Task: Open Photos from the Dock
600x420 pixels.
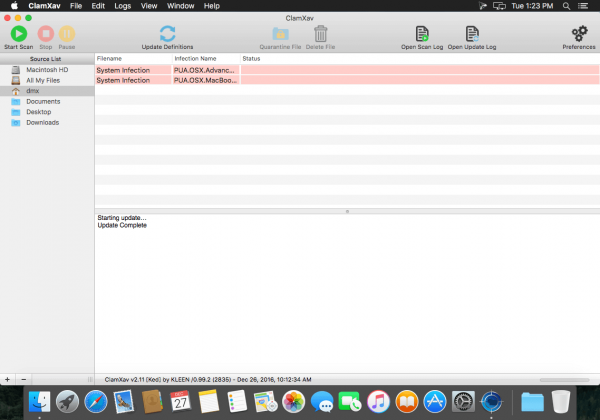Action: (x=293, y=401)
